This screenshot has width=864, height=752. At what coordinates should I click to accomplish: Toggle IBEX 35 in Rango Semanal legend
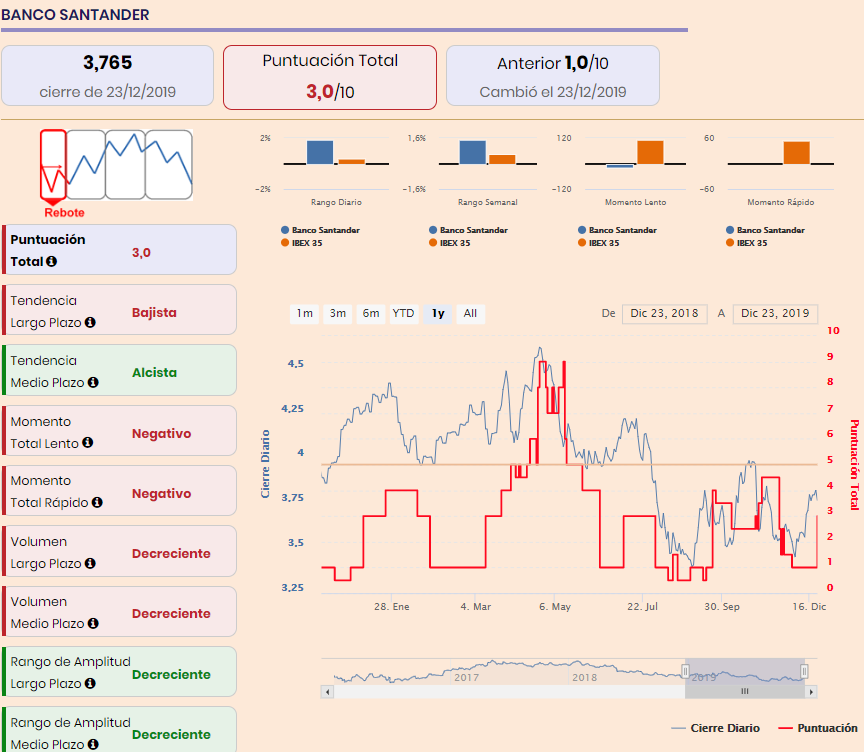coord(449,243)
